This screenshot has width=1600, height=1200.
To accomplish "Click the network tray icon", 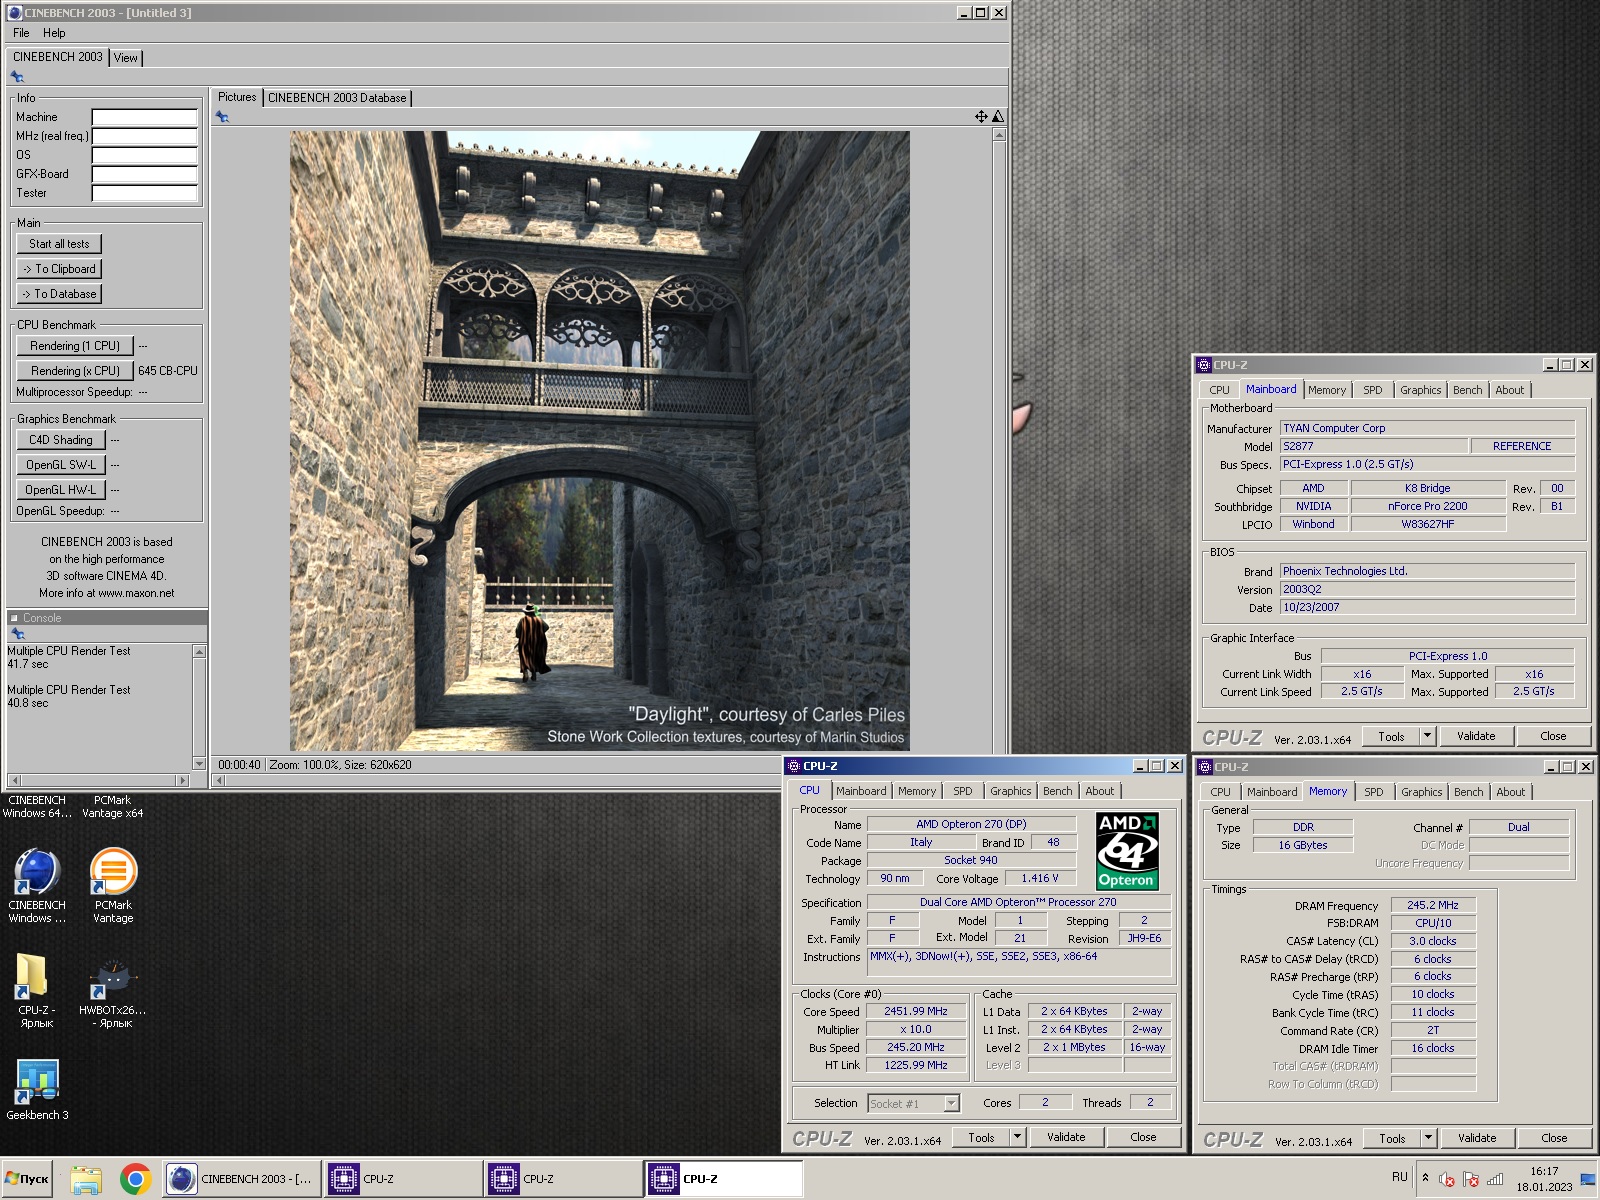I will point(1495,1178).
